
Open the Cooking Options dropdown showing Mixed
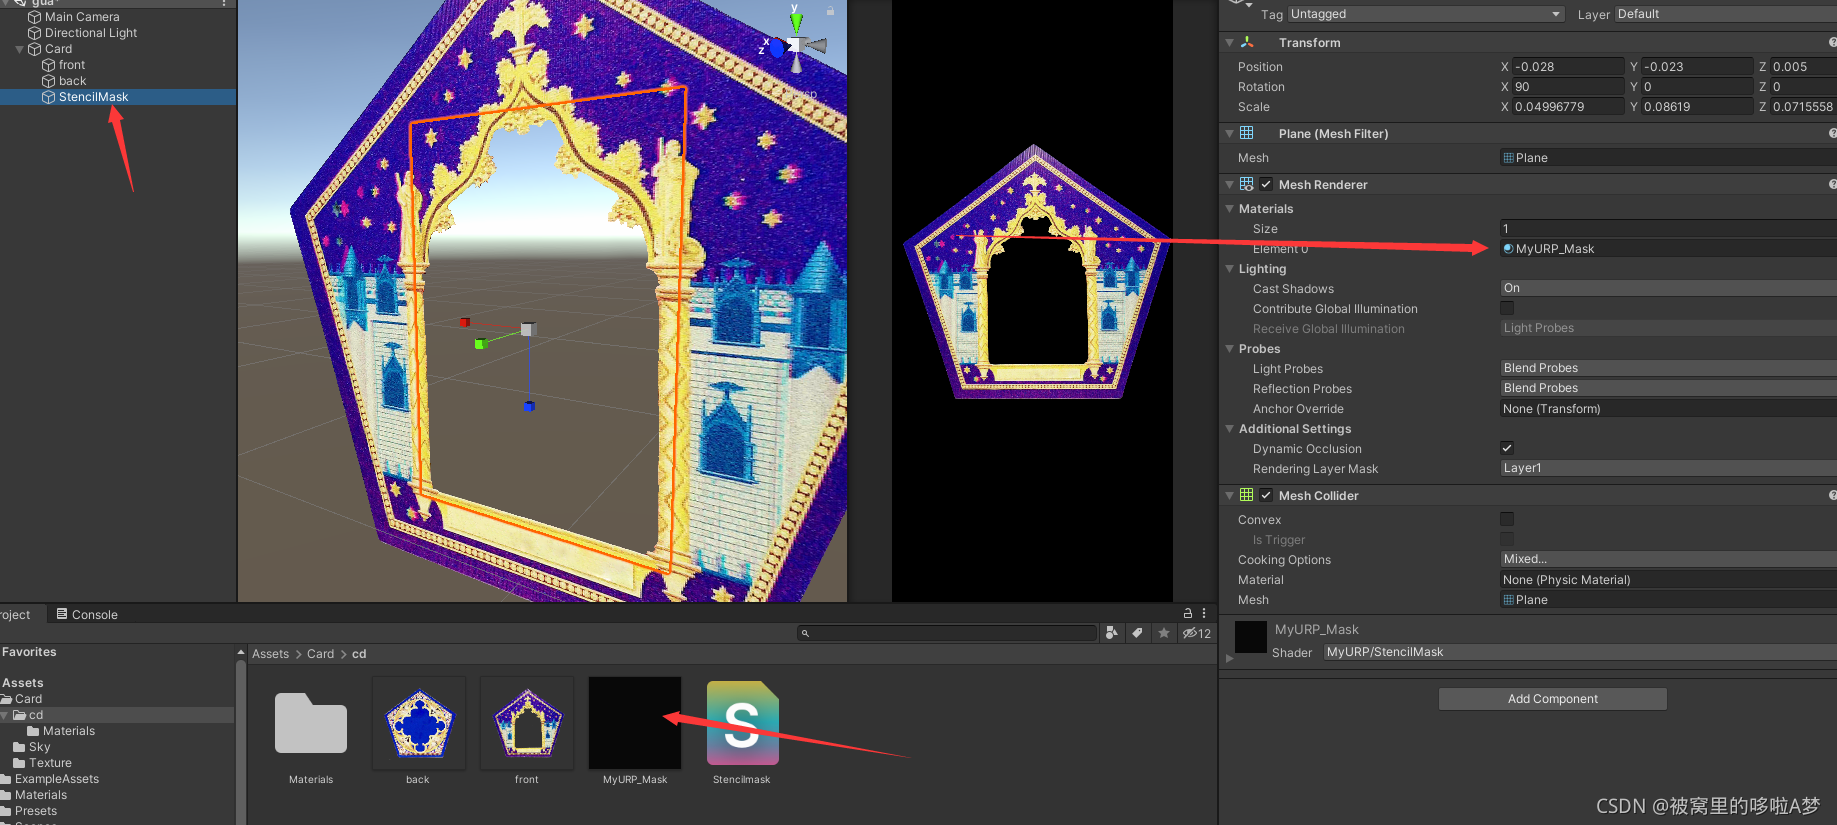click(1668, 559)
